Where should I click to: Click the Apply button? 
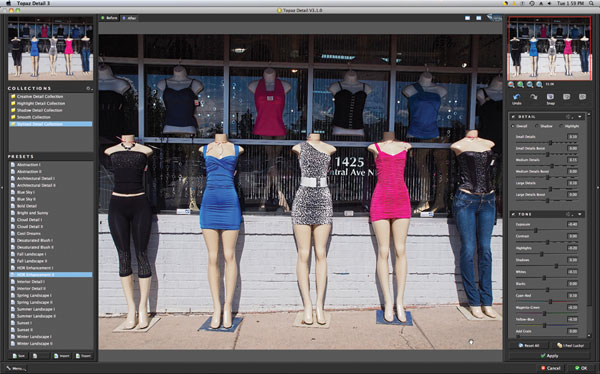[x=549, y=356]
